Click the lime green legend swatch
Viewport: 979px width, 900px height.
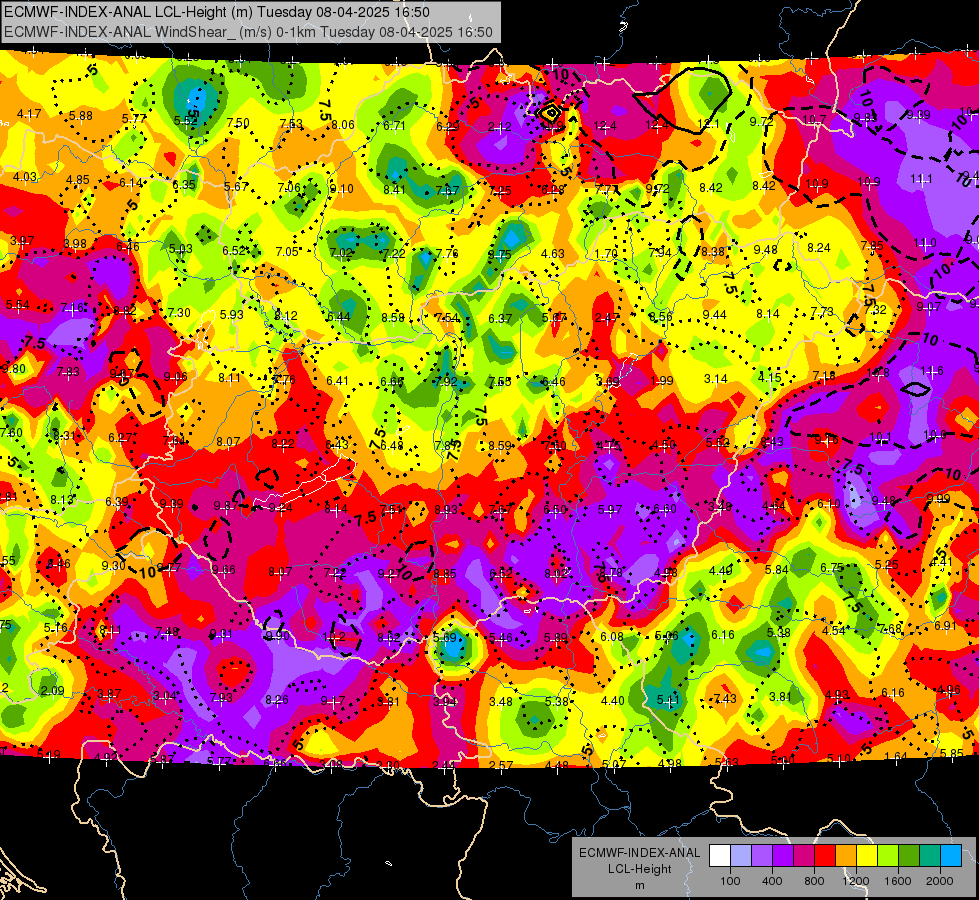tap(888, 856)
